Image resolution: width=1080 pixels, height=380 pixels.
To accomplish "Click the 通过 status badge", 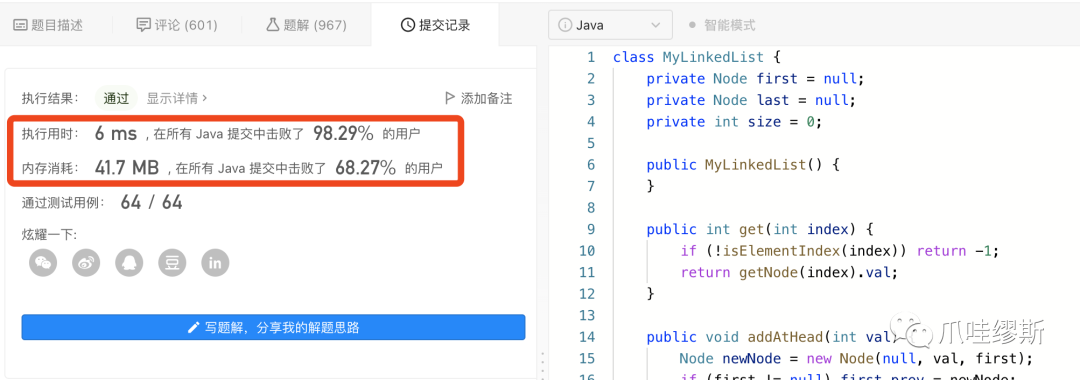I will (x=116, y=98).
